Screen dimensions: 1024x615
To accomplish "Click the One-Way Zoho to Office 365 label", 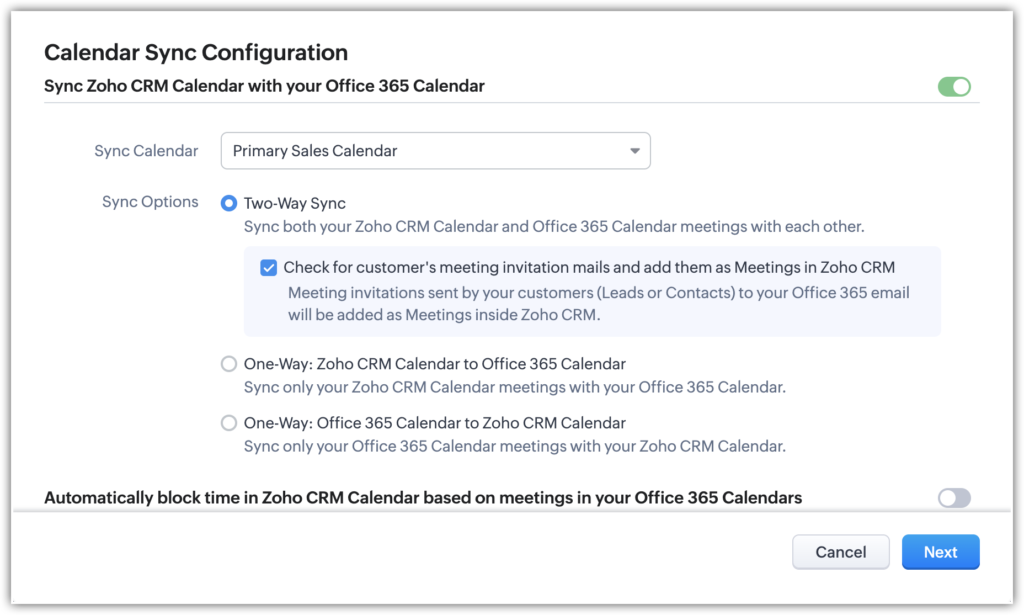I will pyautogui.click(x=437, y=364).
